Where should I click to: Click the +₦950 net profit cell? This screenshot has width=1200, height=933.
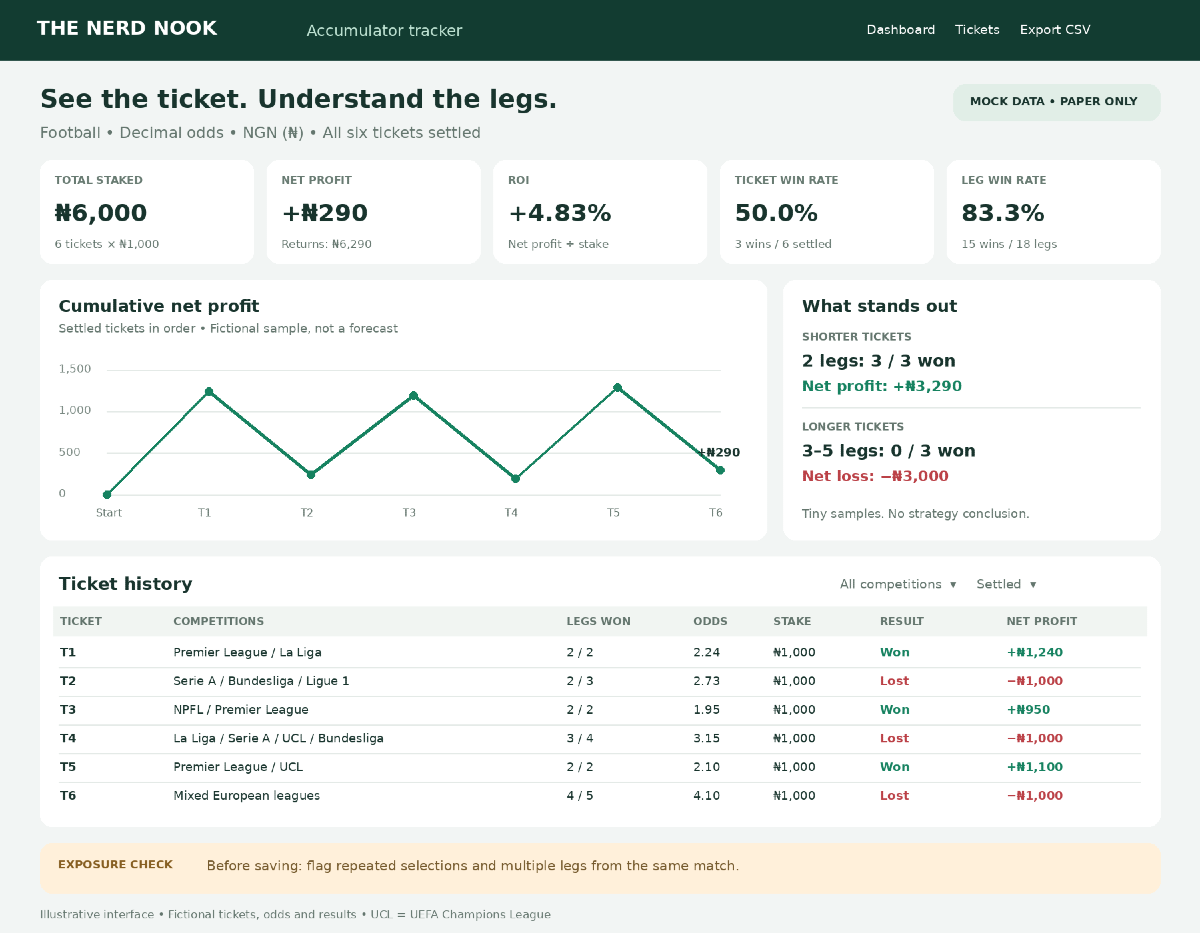1028,710
